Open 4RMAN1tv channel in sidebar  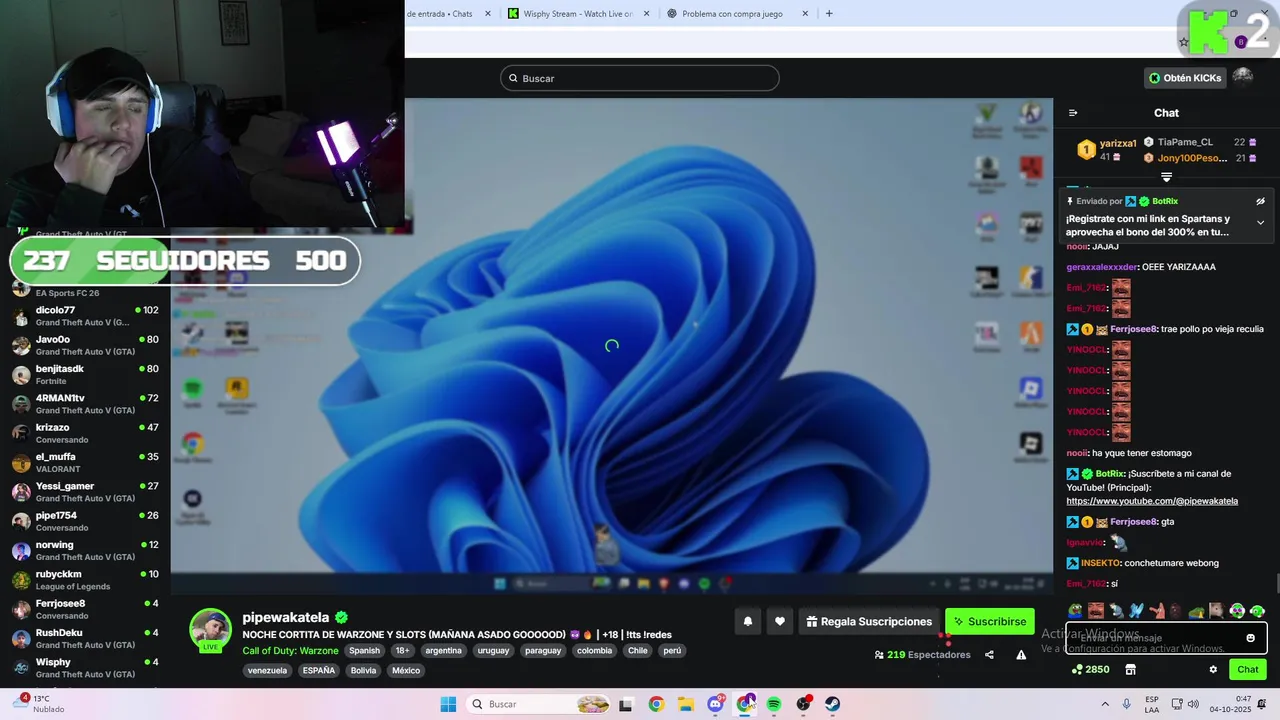(x=85, y=404)
